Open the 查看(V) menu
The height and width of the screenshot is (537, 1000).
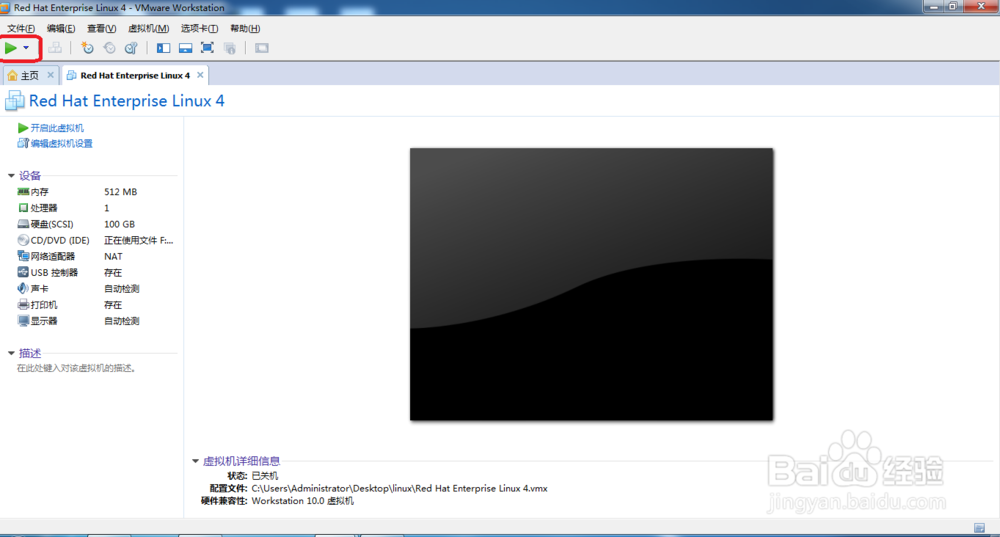101,28
